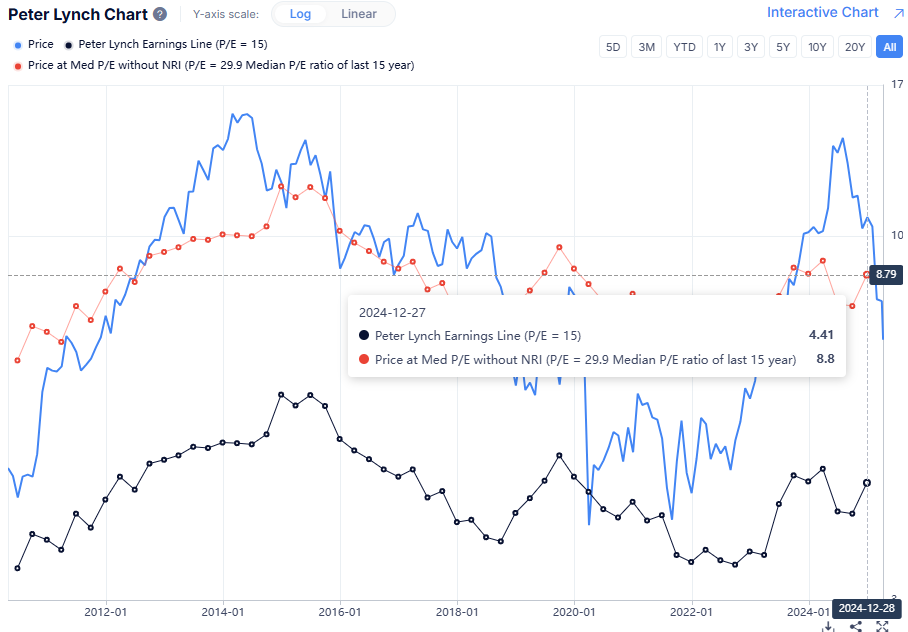Click the share chart icon
The height and width of the screenshot is (632, 908).
856,626
